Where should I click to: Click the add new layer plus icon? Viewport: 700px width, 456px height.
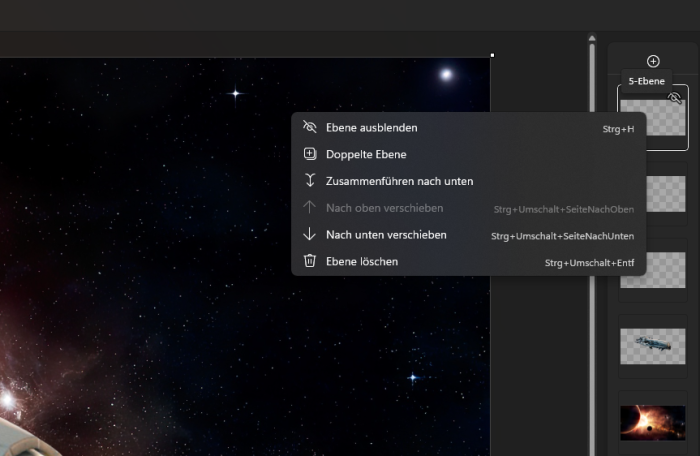(653, 61)
